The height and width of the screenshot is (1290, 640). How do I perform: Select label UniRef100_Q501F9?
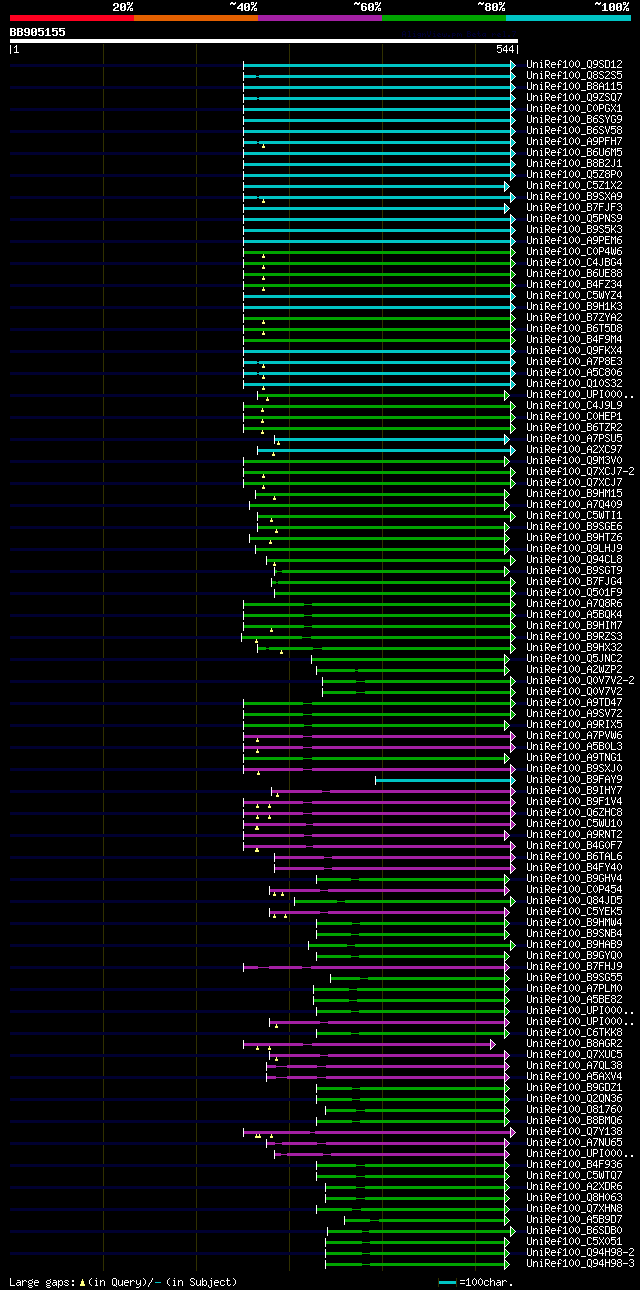coord(574,593)
